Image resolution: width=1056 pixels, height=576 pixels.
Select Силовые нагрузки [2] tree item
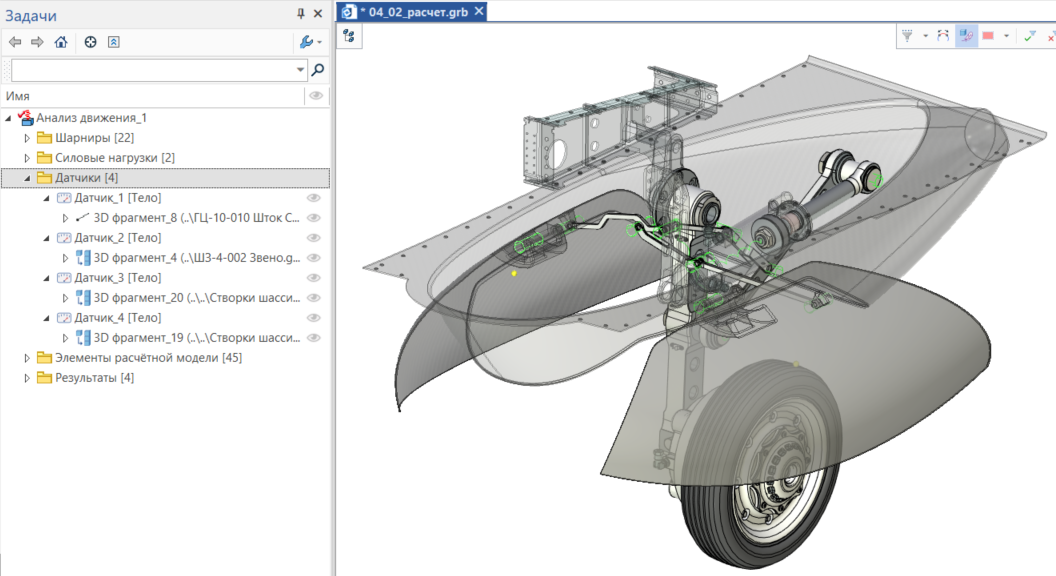[114, 158]
